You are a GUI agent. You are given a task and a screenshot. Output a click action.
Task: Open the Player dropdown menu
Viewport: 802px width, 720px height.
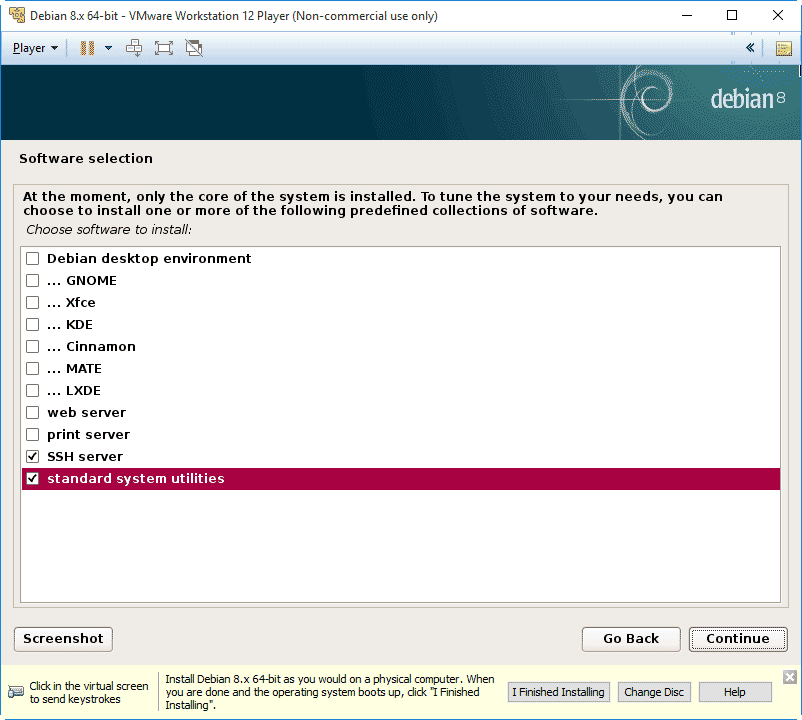35,48
